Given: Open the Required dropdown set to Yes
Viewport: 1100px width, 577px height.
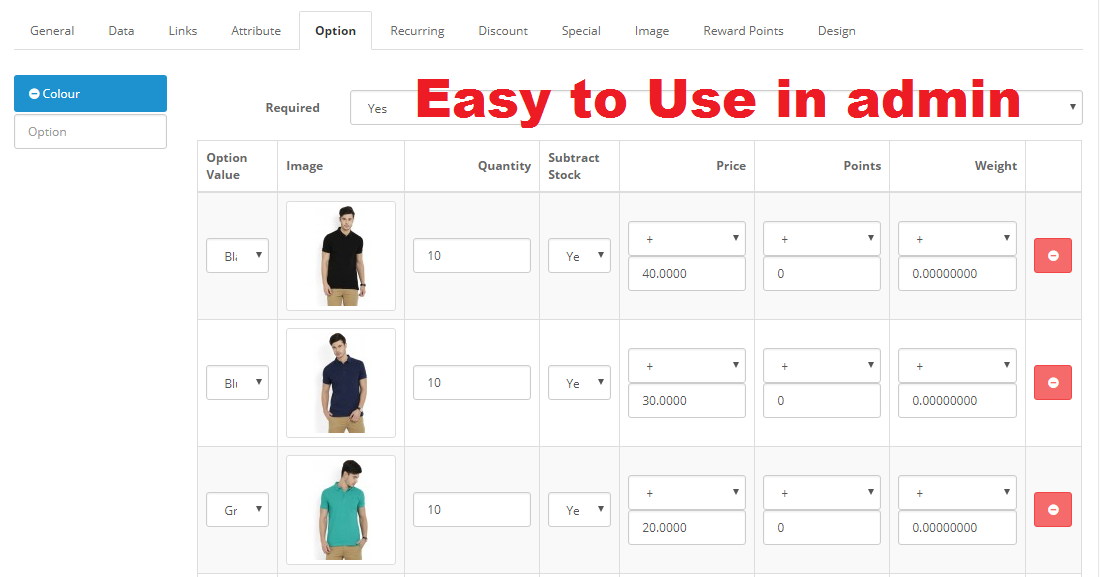Looking at the screenshot, I should tap(716, 108).
